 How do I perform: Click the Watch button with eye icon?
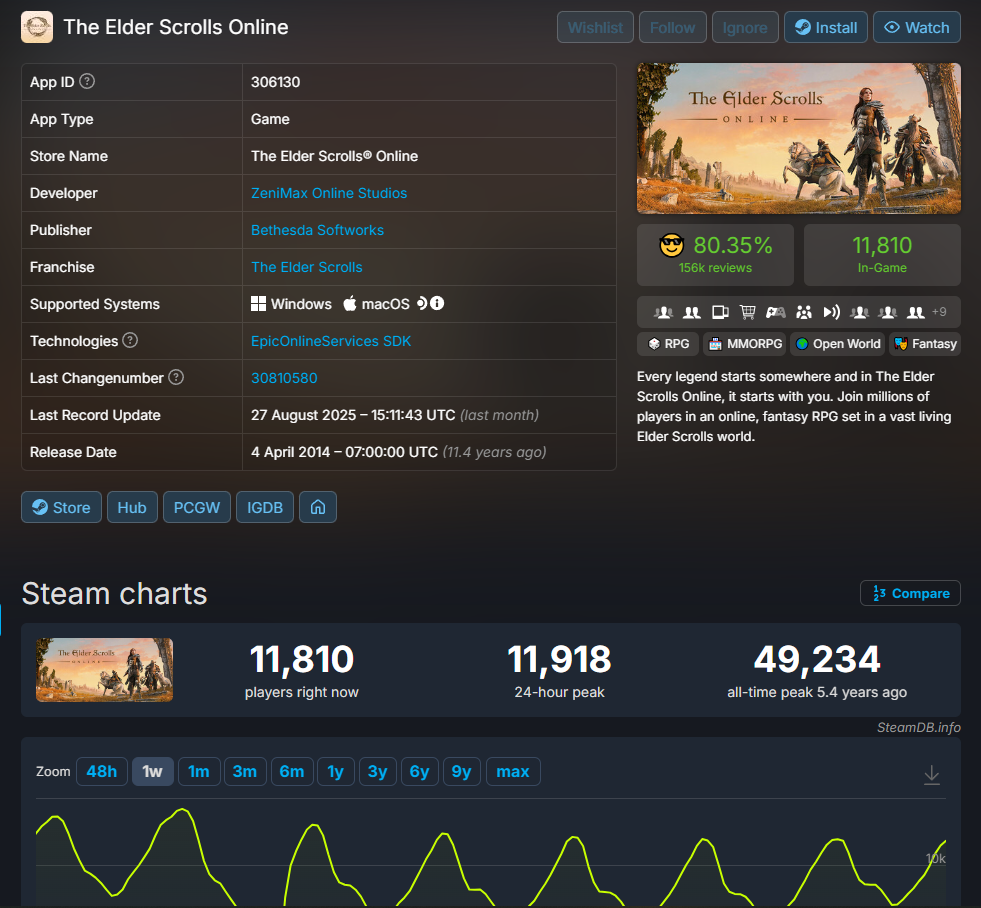pyautogui.click(x=917, y=28)
